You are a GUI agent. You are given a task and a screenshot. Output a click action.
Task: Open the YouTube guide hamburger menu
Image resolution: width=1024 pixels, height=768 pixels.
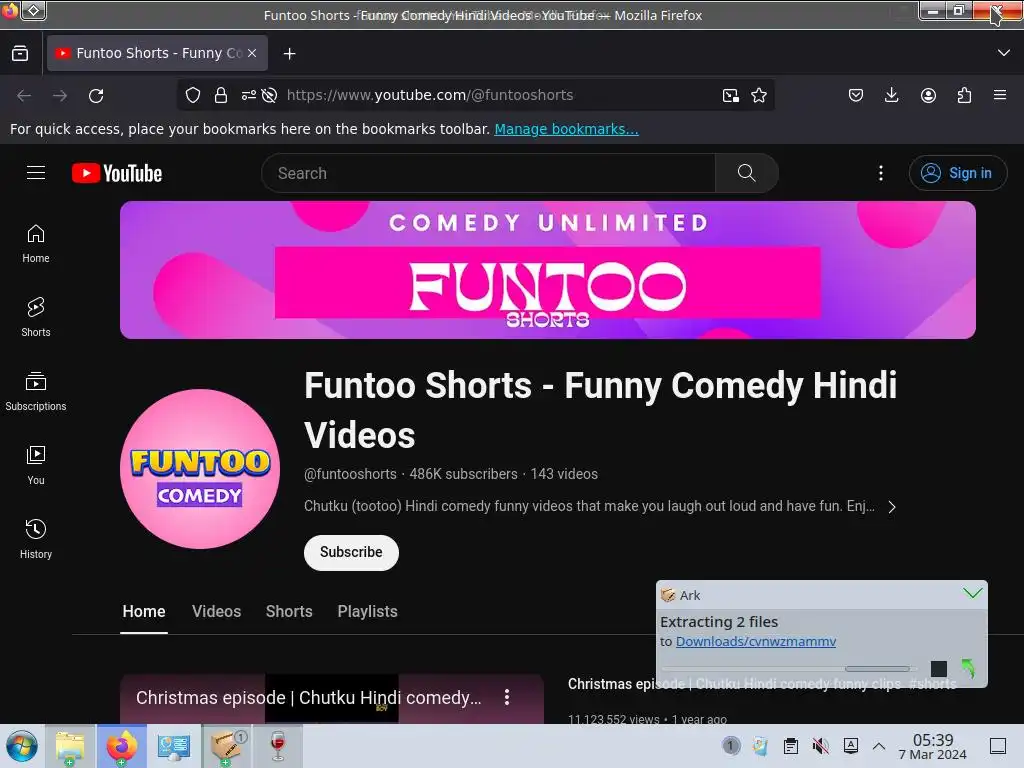36,172
